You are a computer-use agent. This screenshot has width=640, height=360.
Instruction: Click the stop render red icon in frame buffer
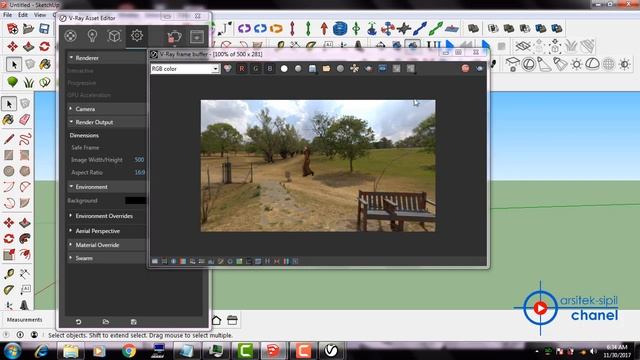[x=465, y=69]
